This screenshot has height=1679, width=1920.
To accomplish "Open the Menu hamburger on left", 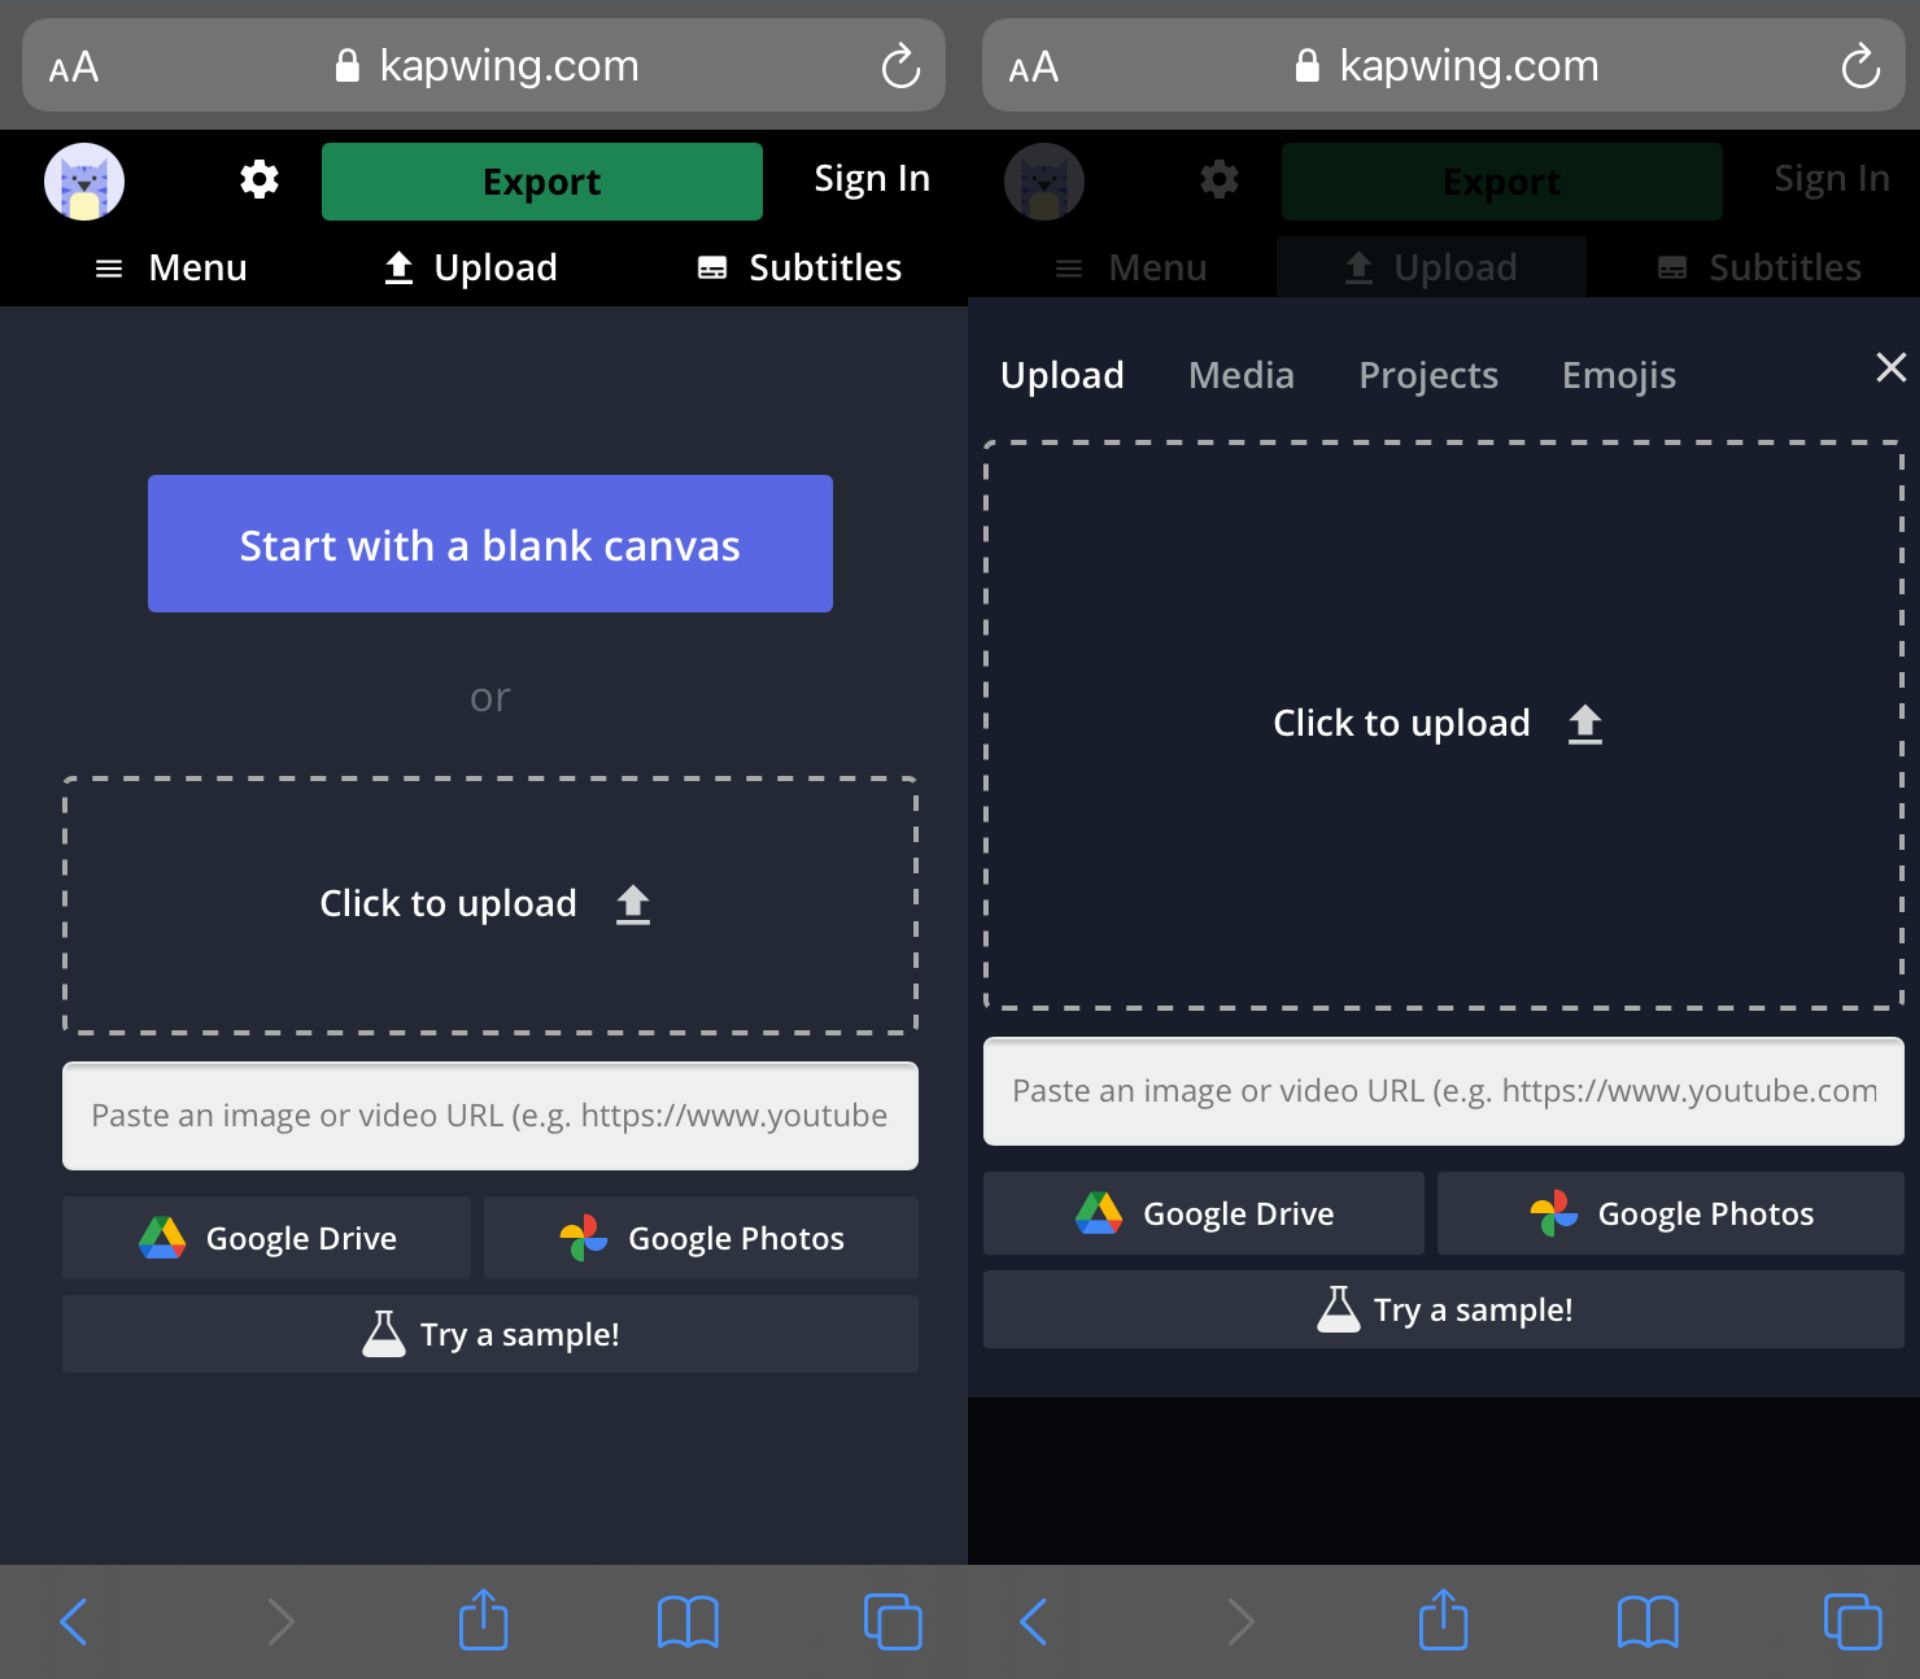I will tap(171, 268).
